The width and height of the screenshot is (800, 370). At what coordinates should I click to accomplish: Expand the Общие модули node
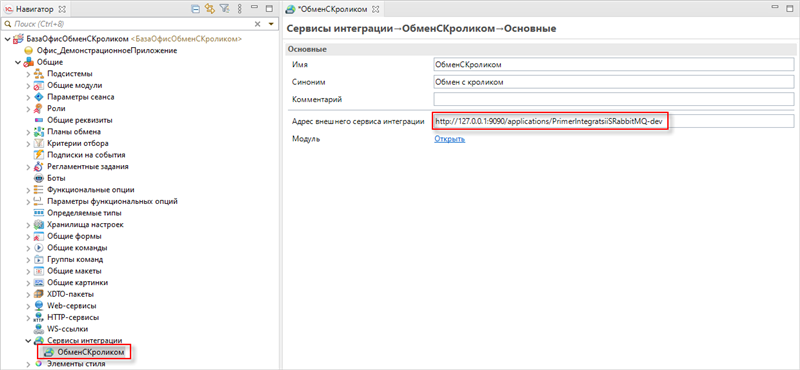[29, 86]
